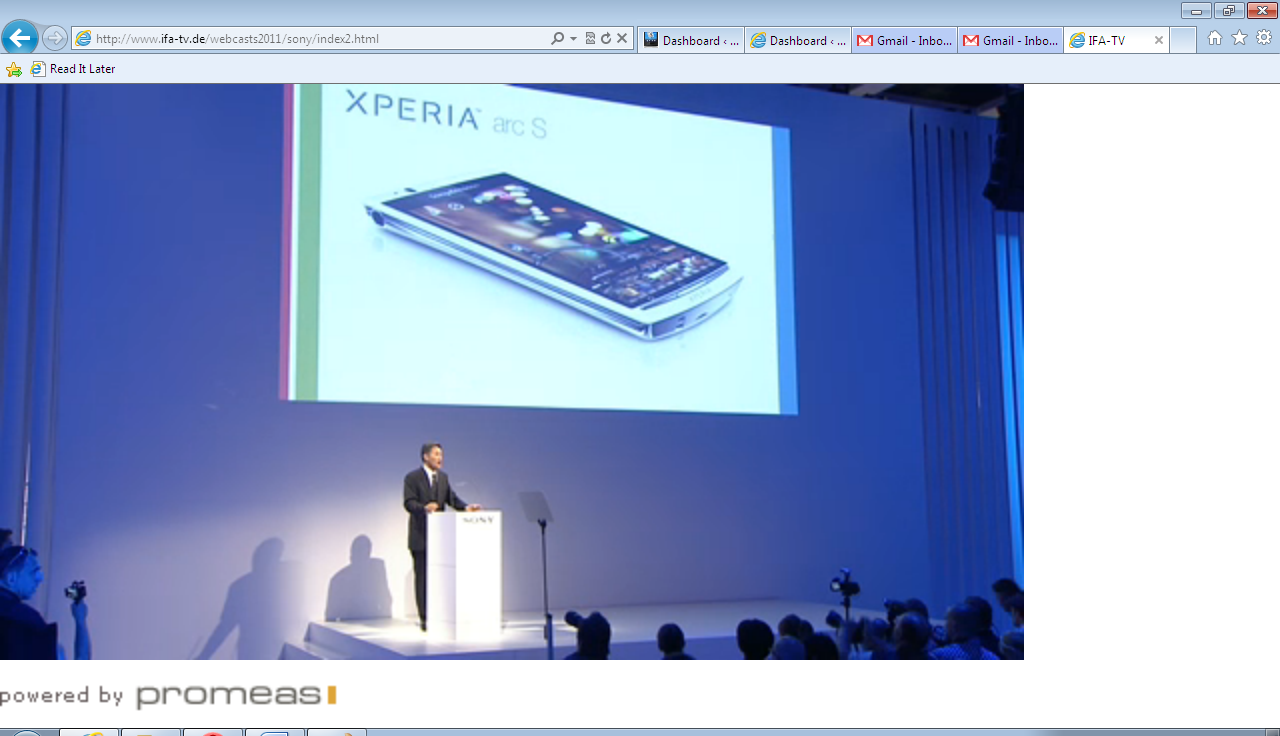Open the Favorites star icon
This screenshot has height=736, width=1280.
point(1239,38)
